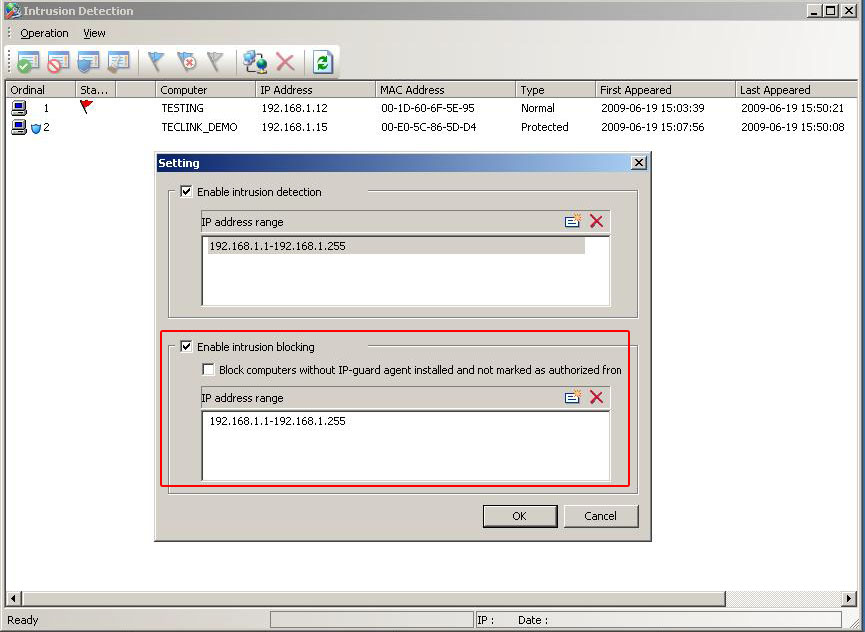
Task: Delete IP range in intrusion blocking section
Action: click(x=596, y=397)
